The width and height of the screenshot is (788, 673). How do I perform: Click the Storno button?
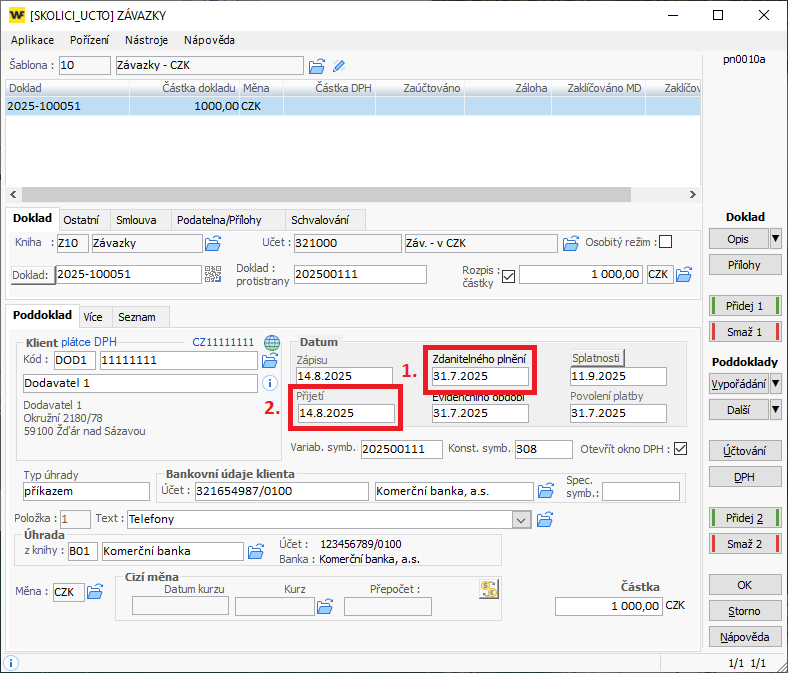744,610
